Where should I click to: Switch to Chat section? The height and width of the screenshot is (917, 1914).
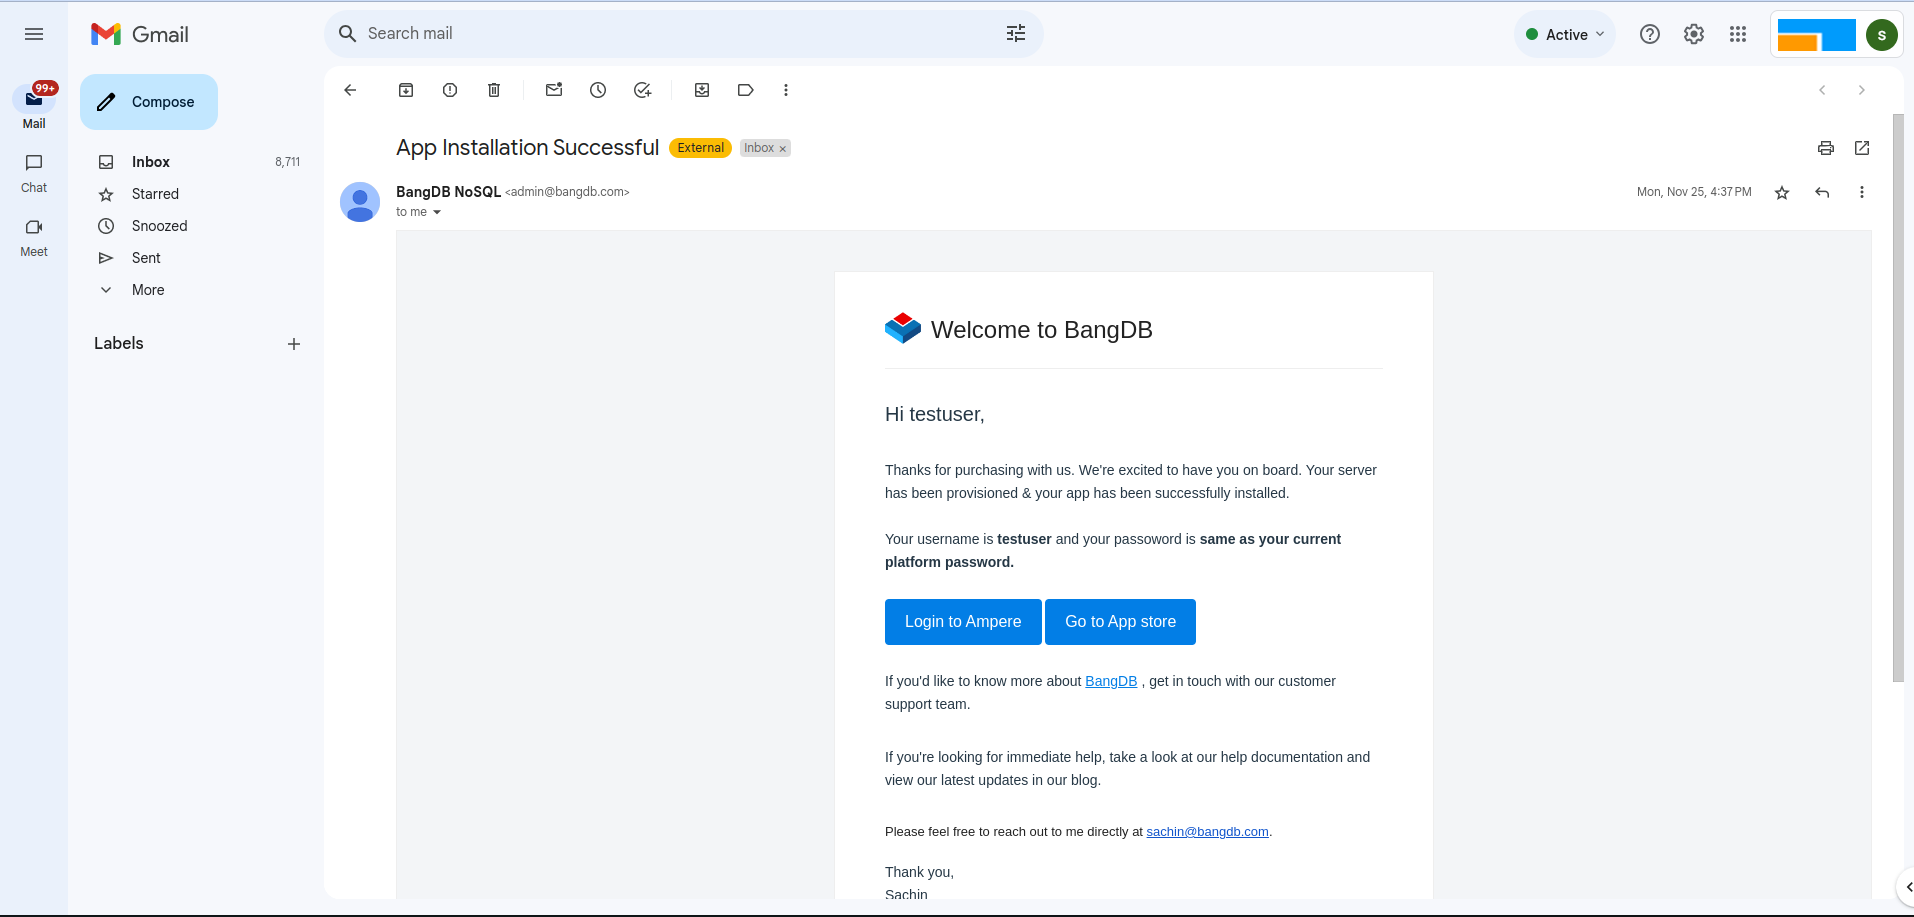[x=34, y=173]
